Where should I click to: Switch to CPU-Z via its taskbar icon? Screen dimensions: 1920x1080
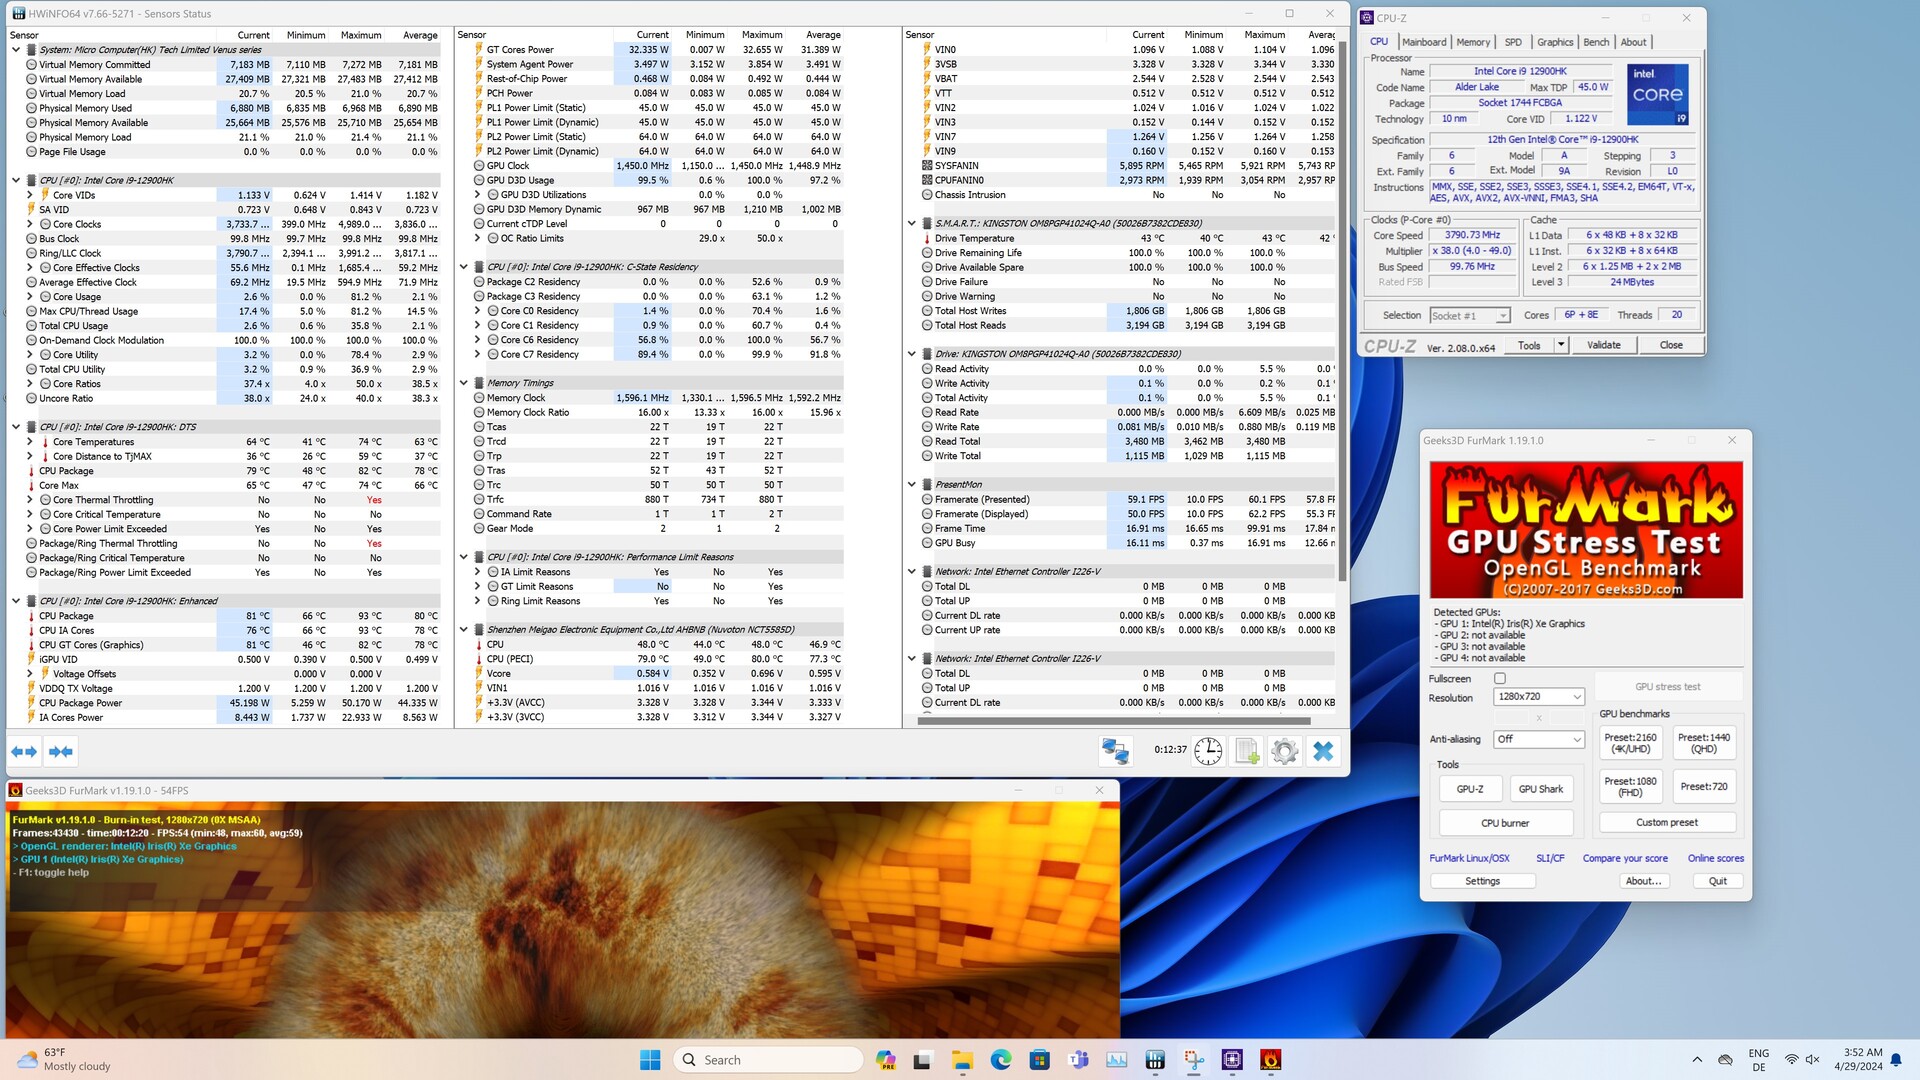tap(1232, 1060)
